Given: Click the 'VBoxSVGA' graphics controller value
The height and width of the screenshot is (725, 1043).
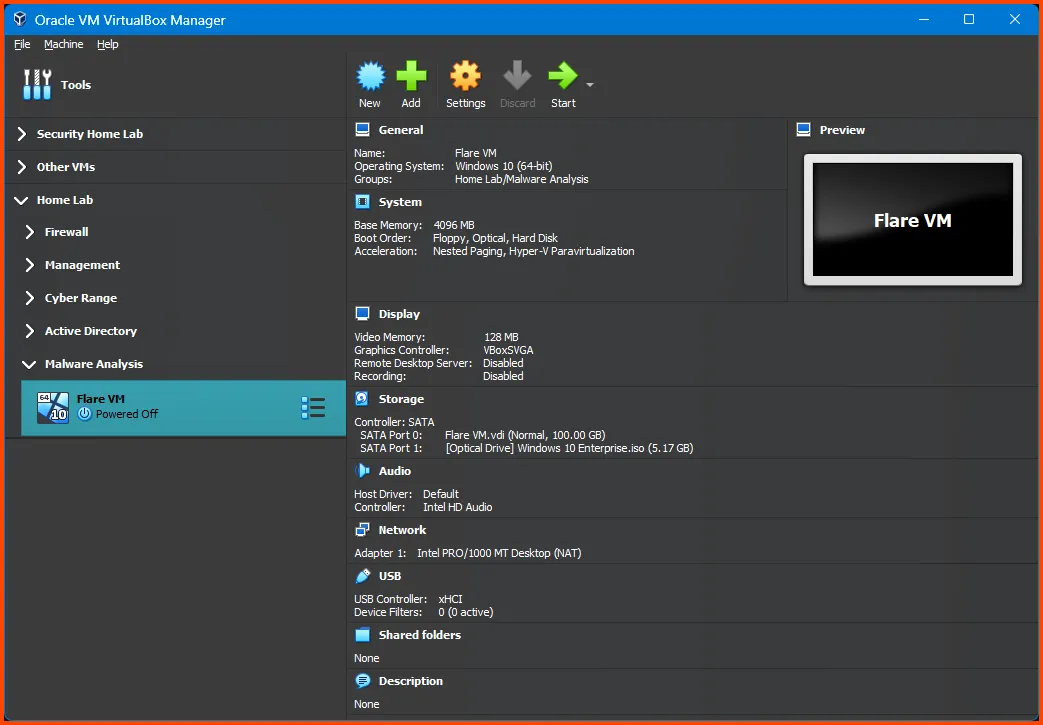Looking at the screenshot, I should [x=508, y=351].
